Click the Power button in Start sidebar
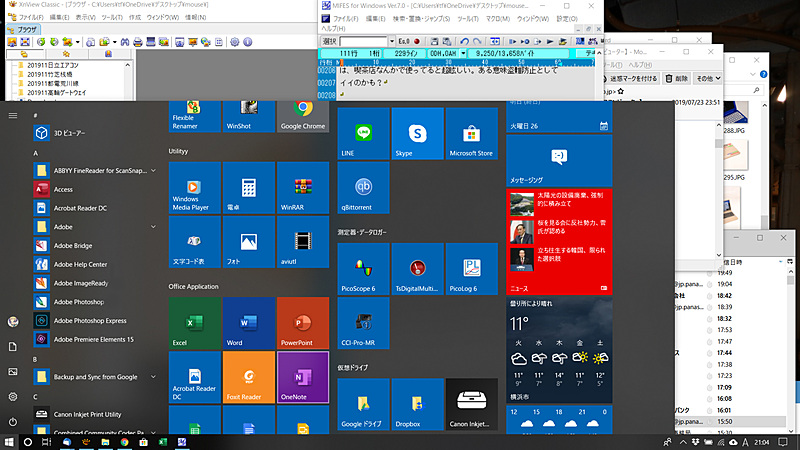 pyautogui.click(x=13, y=422)
